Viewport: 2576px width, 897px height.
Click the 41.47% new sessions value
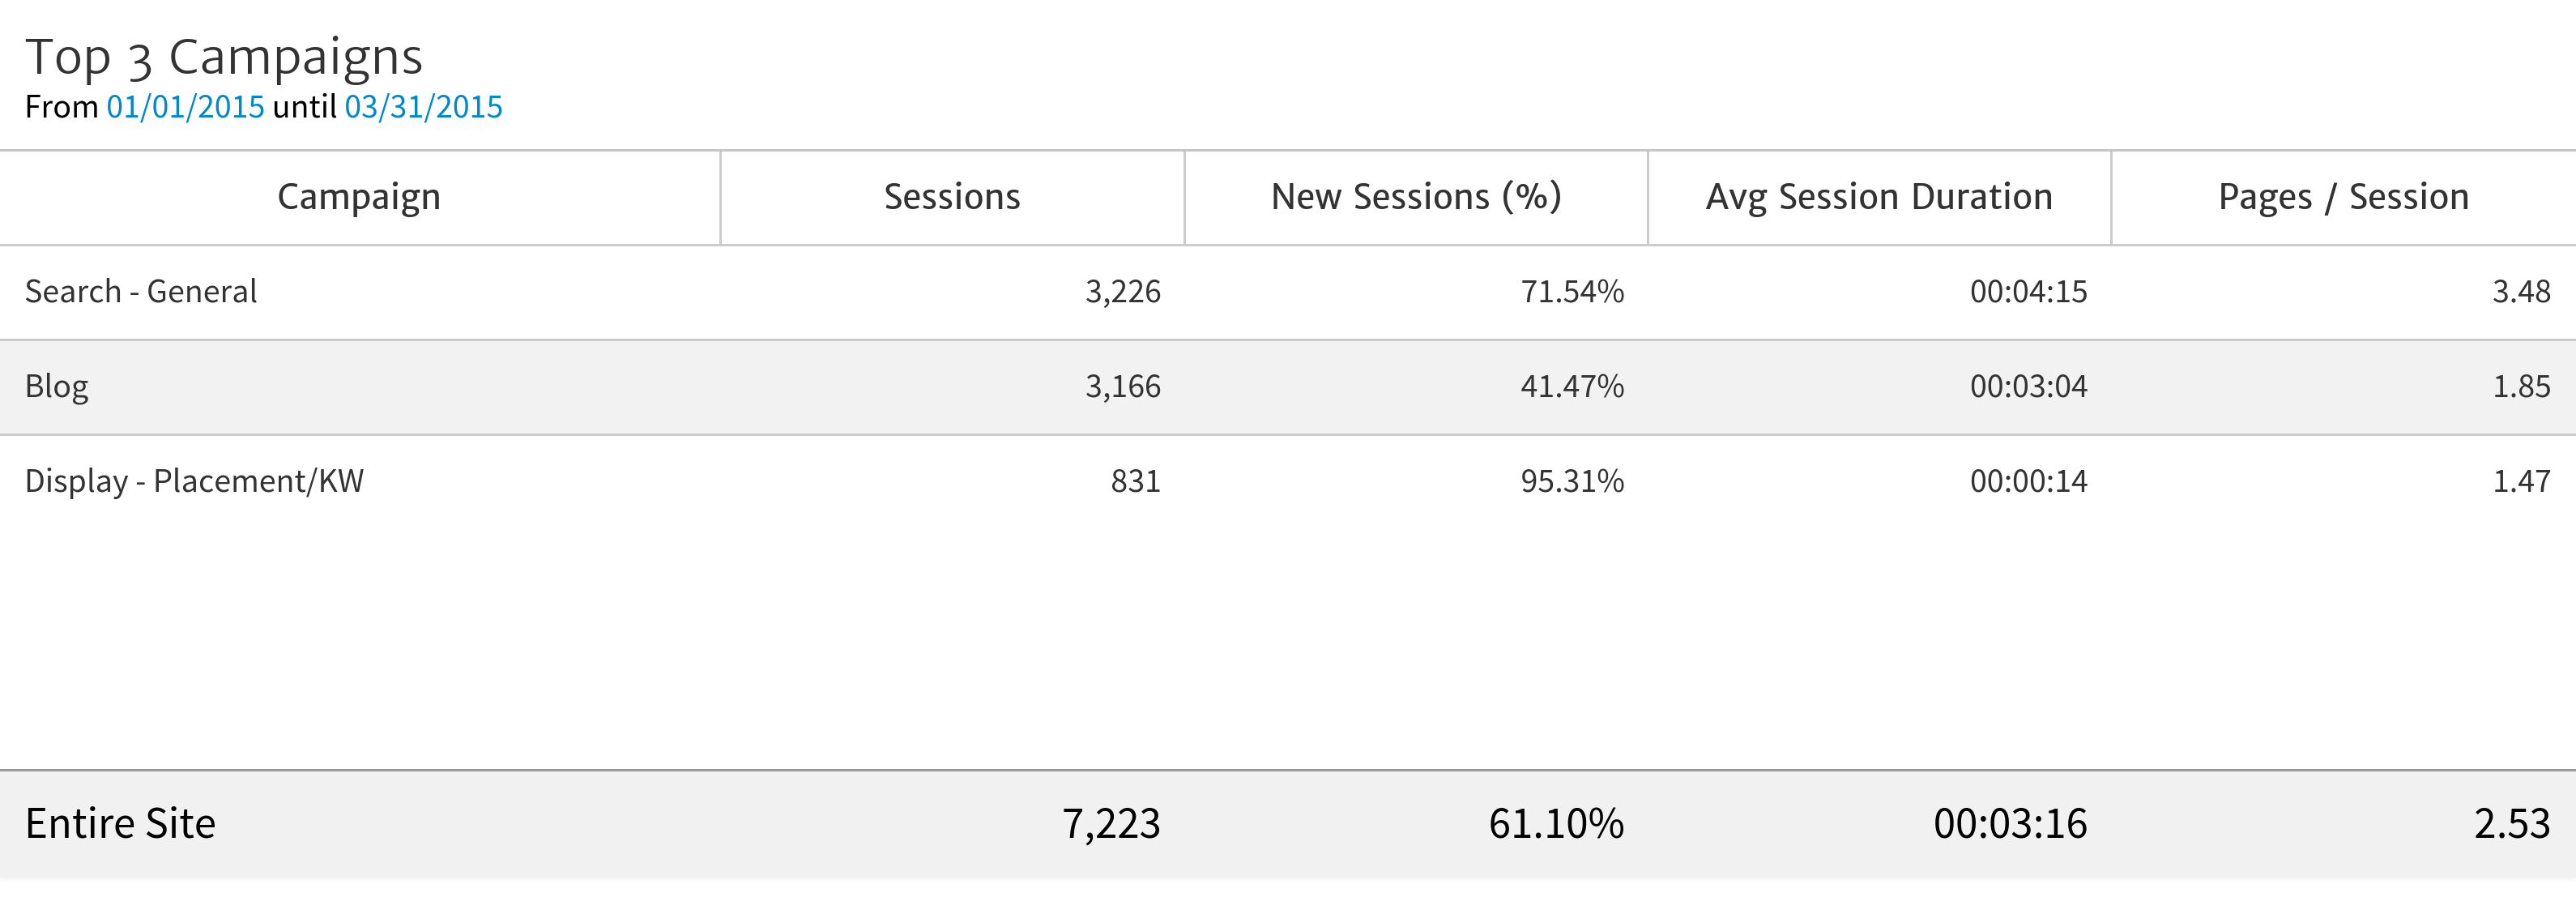click(1571, 386)
